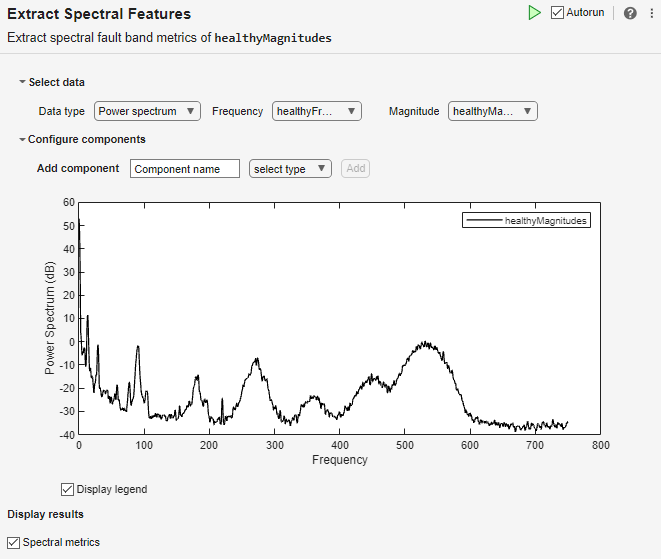Open help via the question mark icon
Viewport: 661px width, 559px height.
coord(630,13)
